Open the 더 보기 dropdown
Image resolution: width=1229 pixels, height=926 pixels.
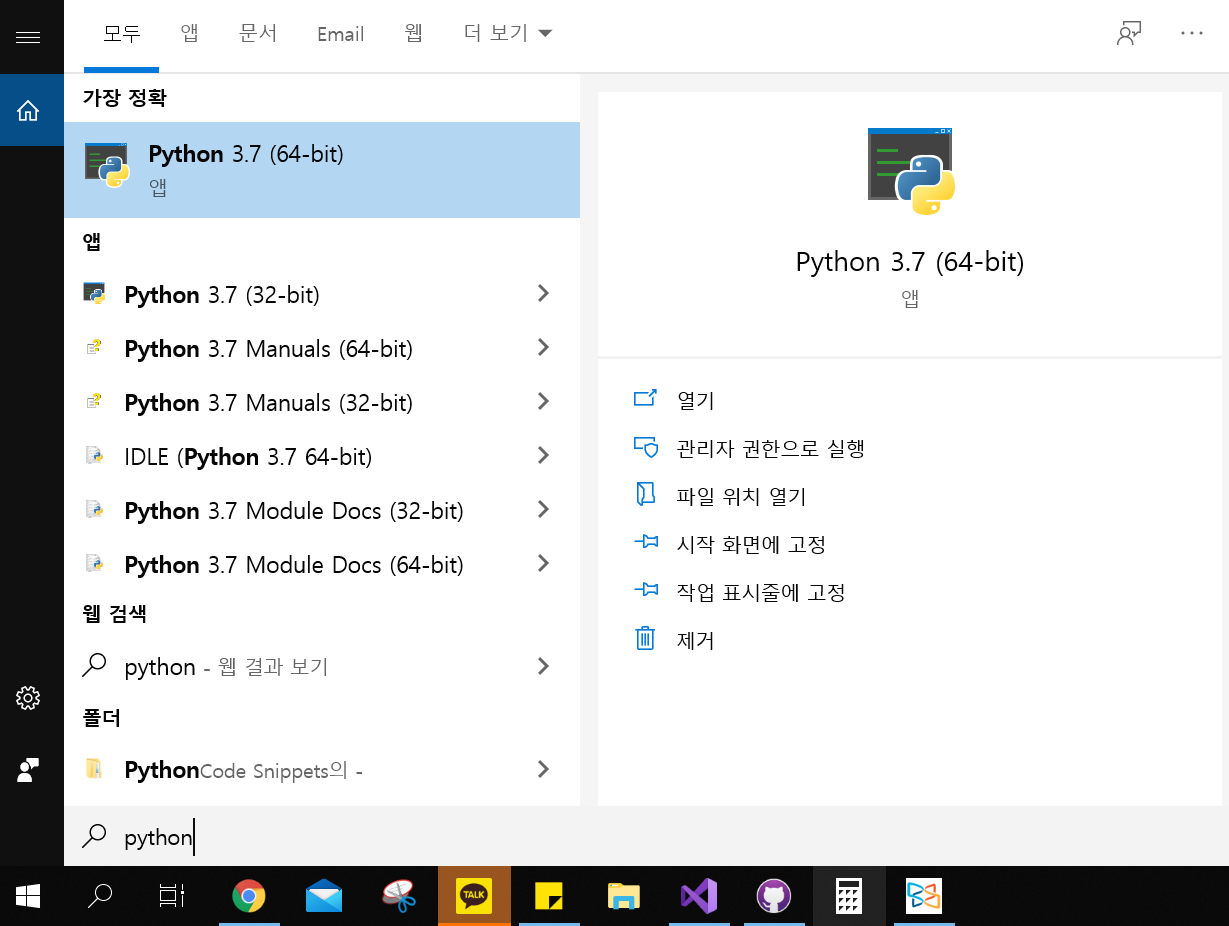508,34
